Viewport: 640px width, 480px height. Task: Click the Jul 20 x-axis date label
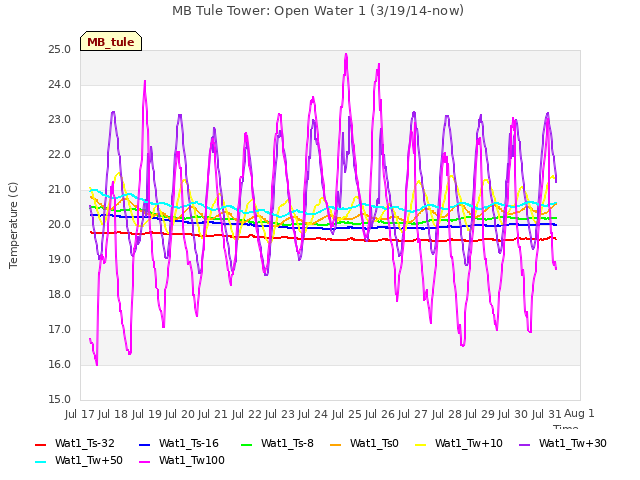pos(180,414)
